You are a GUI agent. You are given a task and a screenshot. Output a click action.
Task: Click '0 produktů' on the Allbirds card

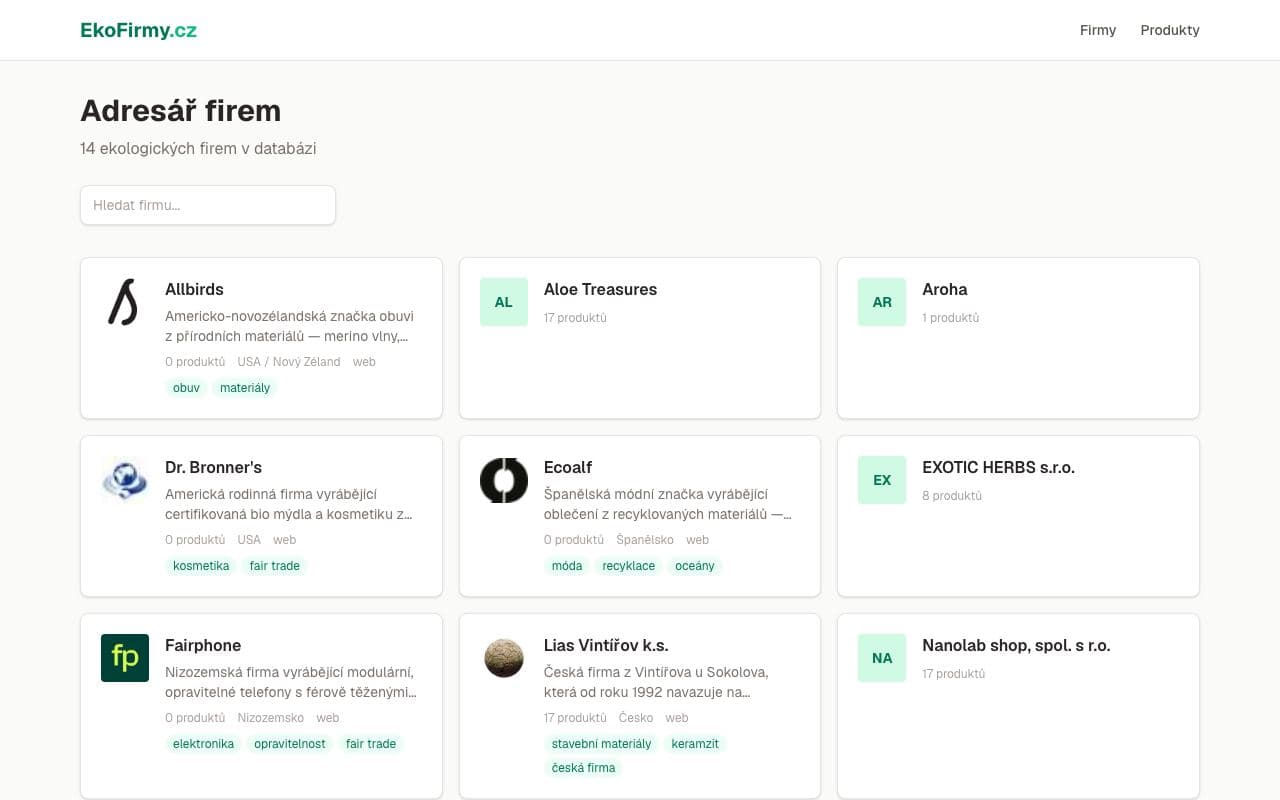(195, 362)
